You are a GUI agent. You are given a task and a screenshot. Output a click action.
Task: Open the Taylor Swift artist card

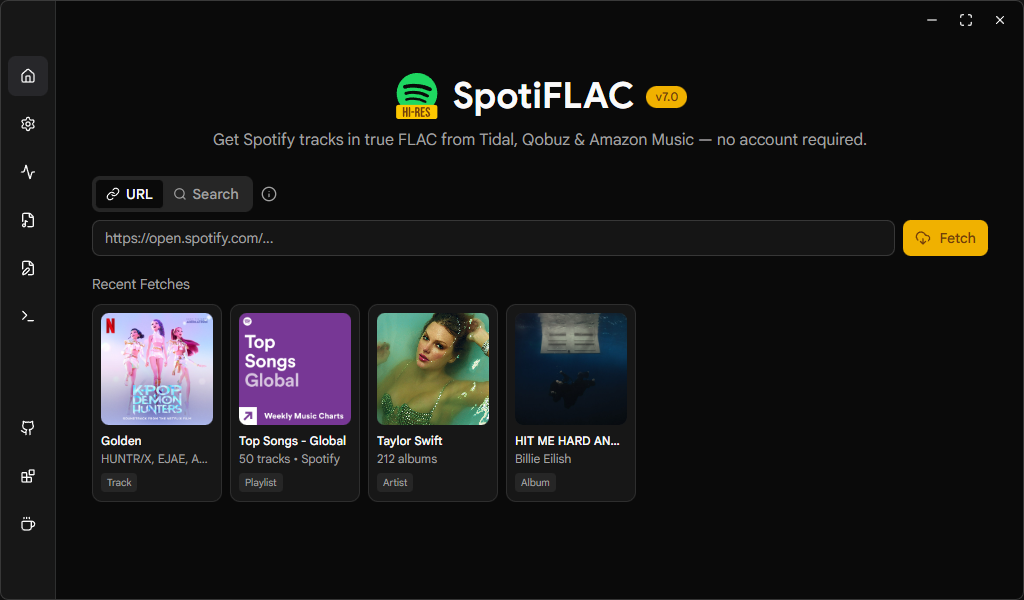(433, 402)
